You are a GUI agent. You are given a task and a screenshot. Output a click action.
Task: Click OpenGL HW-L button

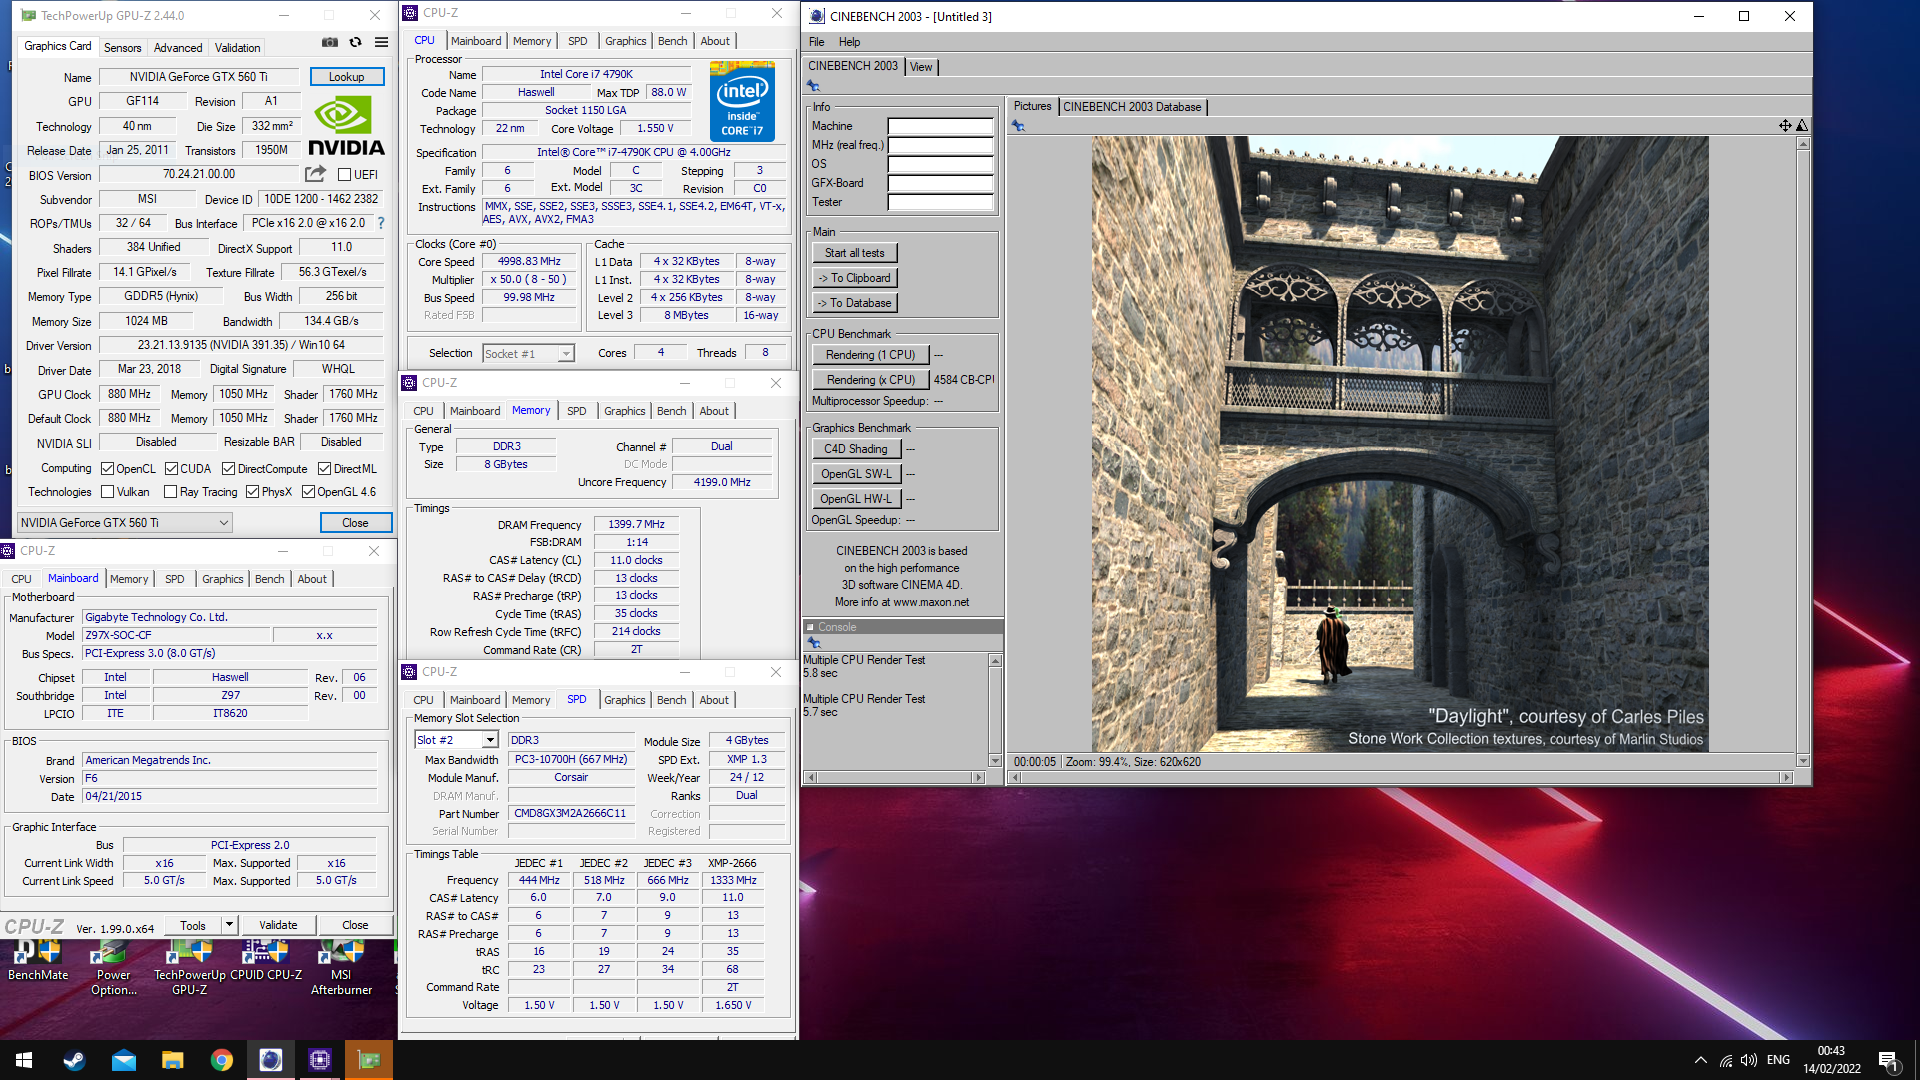coord(856,499)
